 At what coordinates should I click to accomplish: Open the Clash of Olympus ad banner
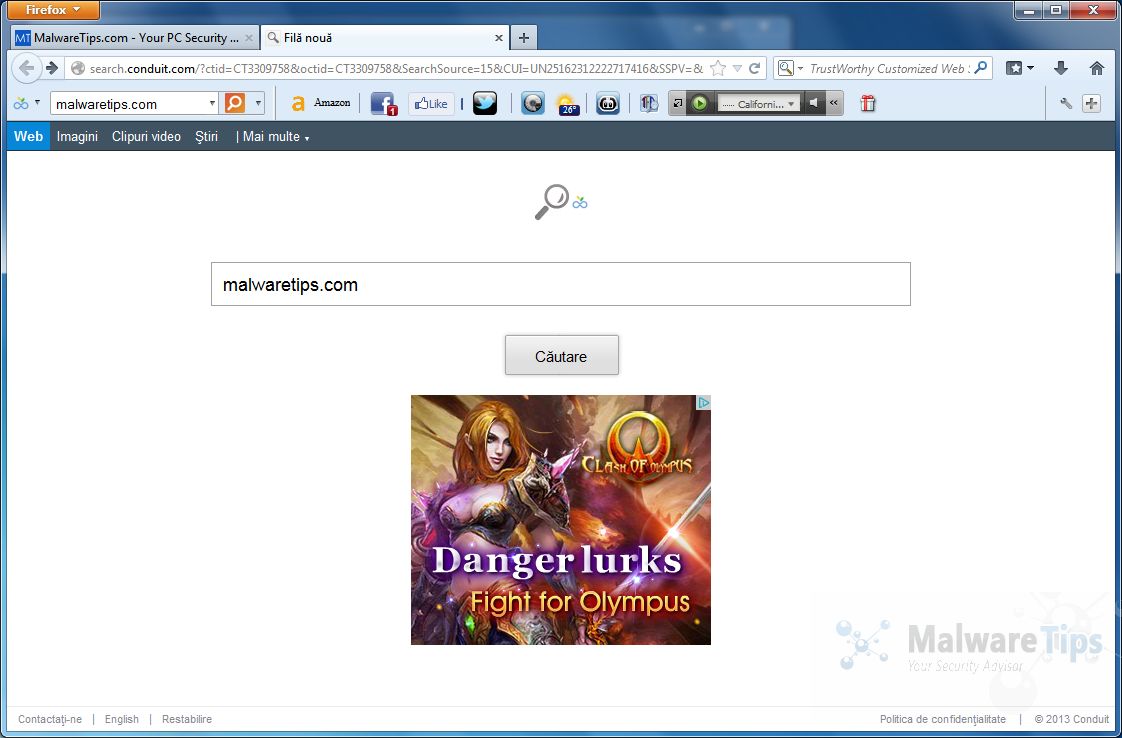(560, 520)
